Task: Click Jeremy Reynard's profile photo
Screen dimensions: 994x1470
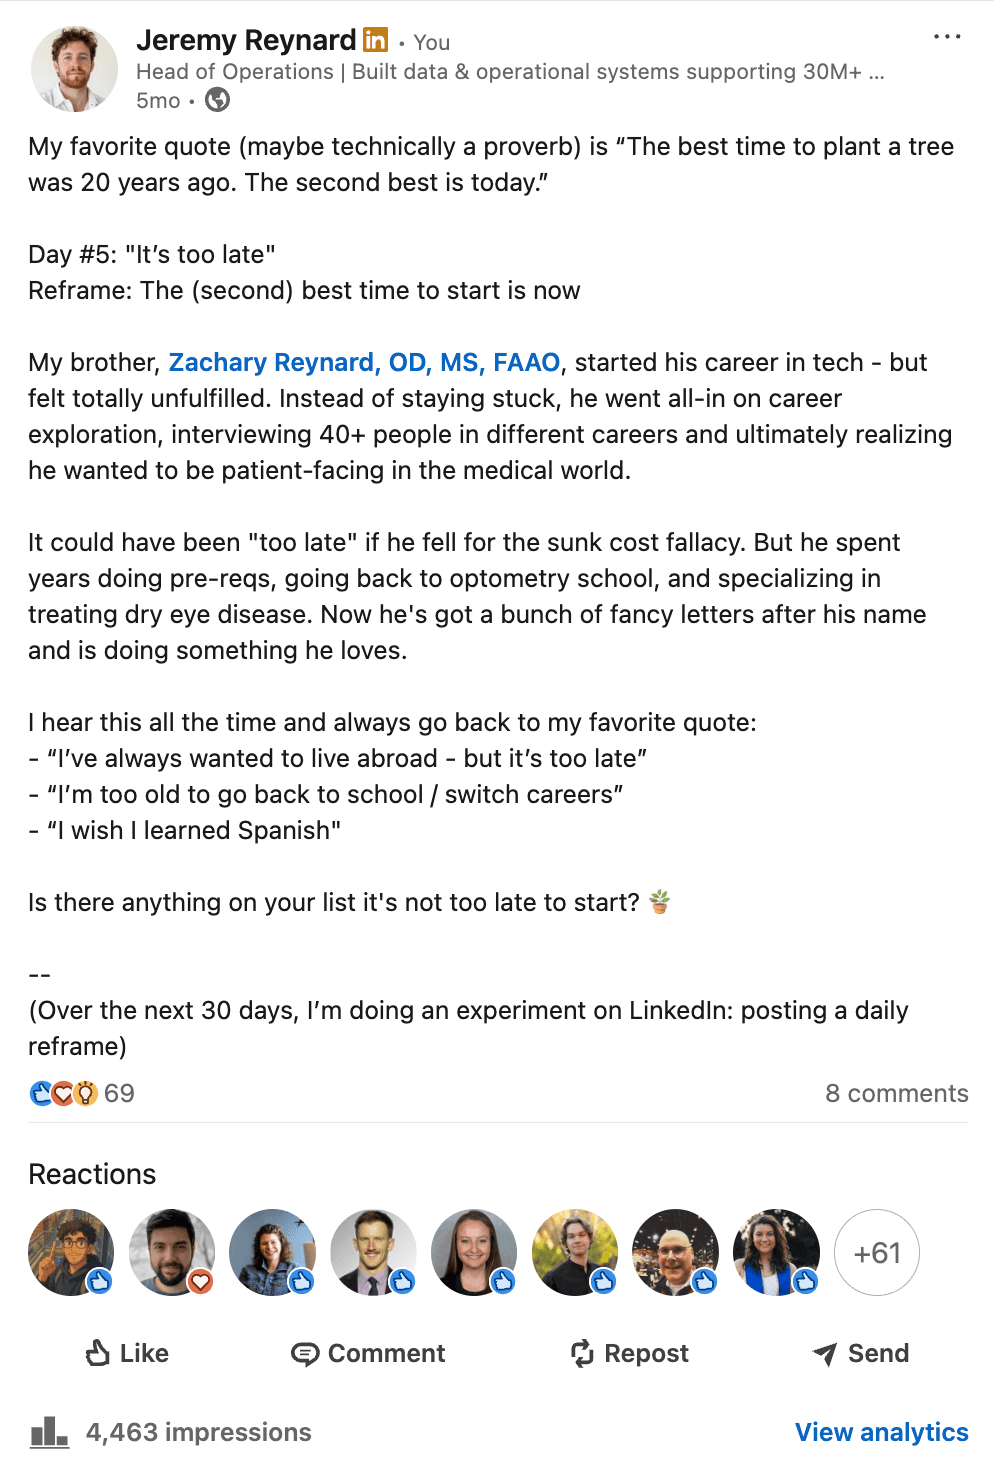Action: tap(75, 69)
